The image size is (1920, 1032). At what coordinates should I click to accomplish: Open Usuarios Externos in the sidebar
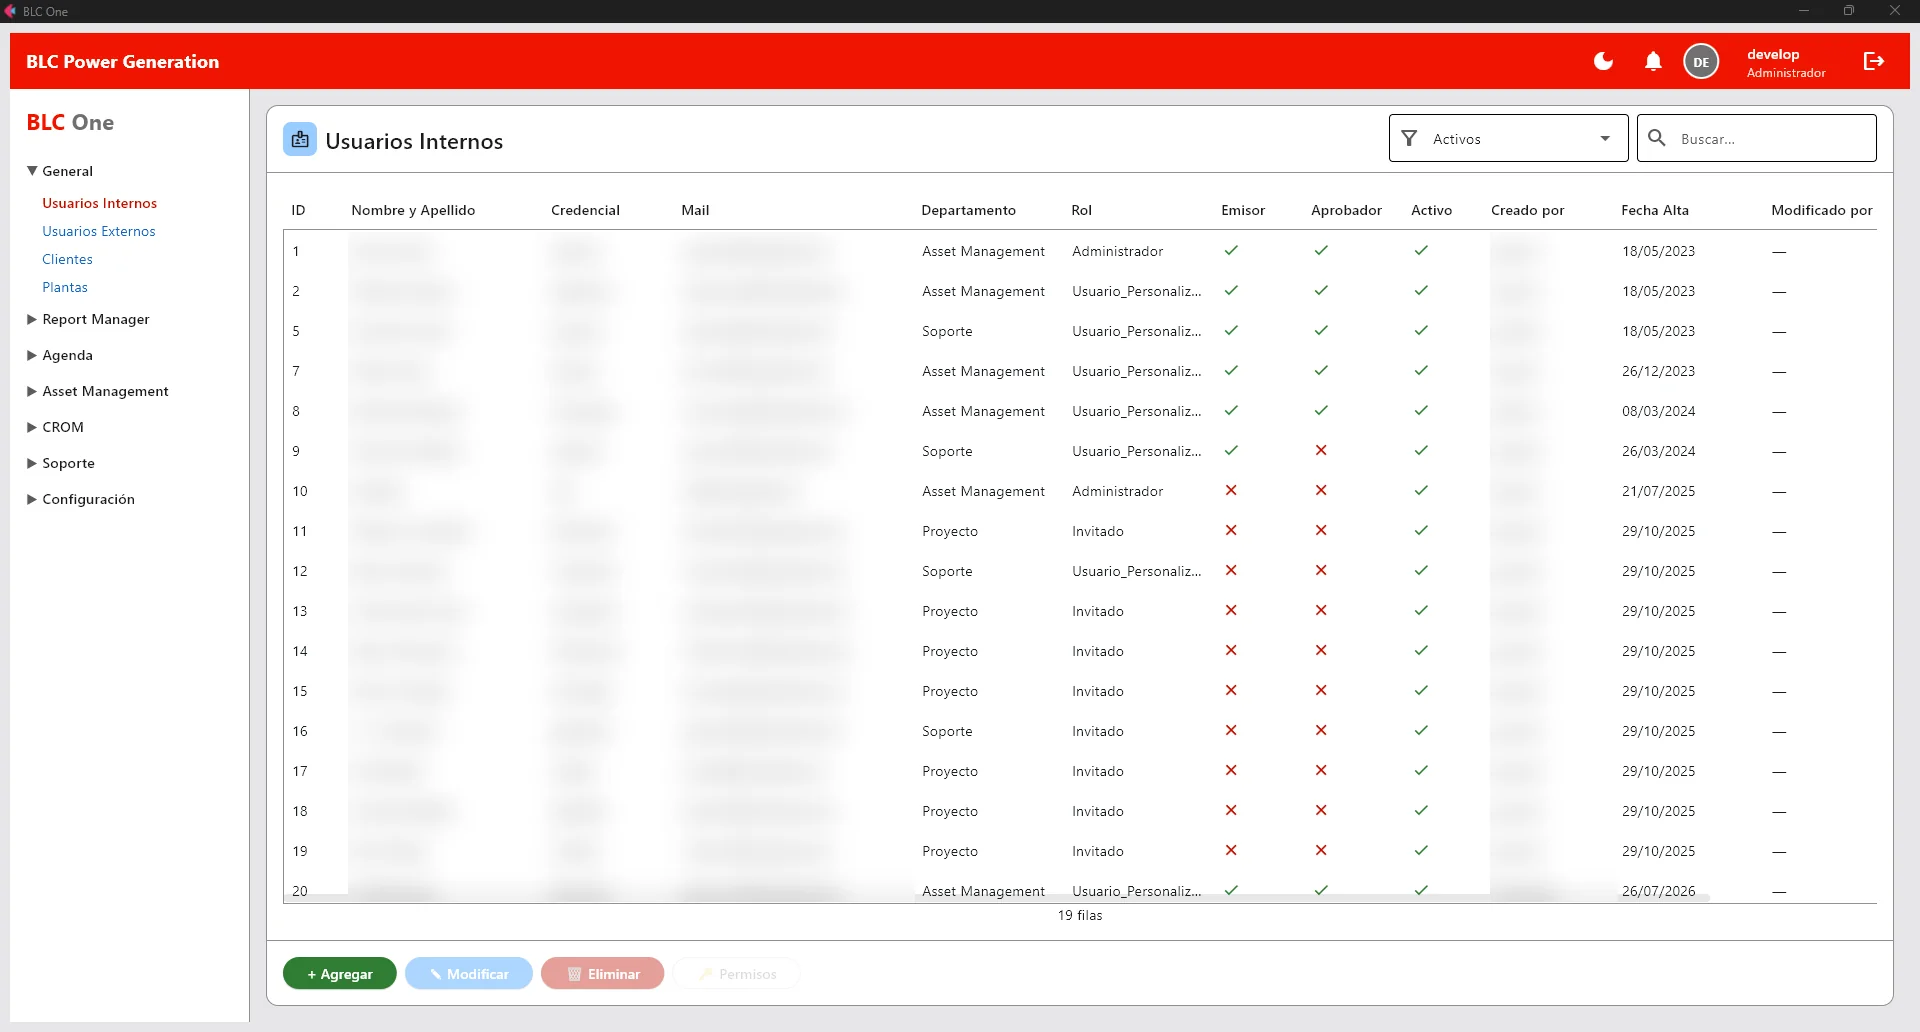click(x=99, y=231)
